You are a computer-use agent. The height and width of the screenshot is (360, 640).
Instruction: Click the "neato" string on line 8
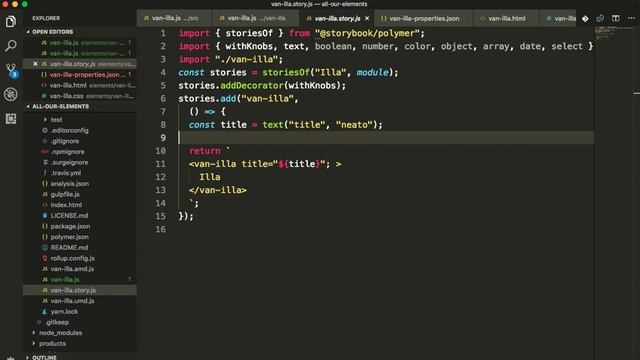354,124
